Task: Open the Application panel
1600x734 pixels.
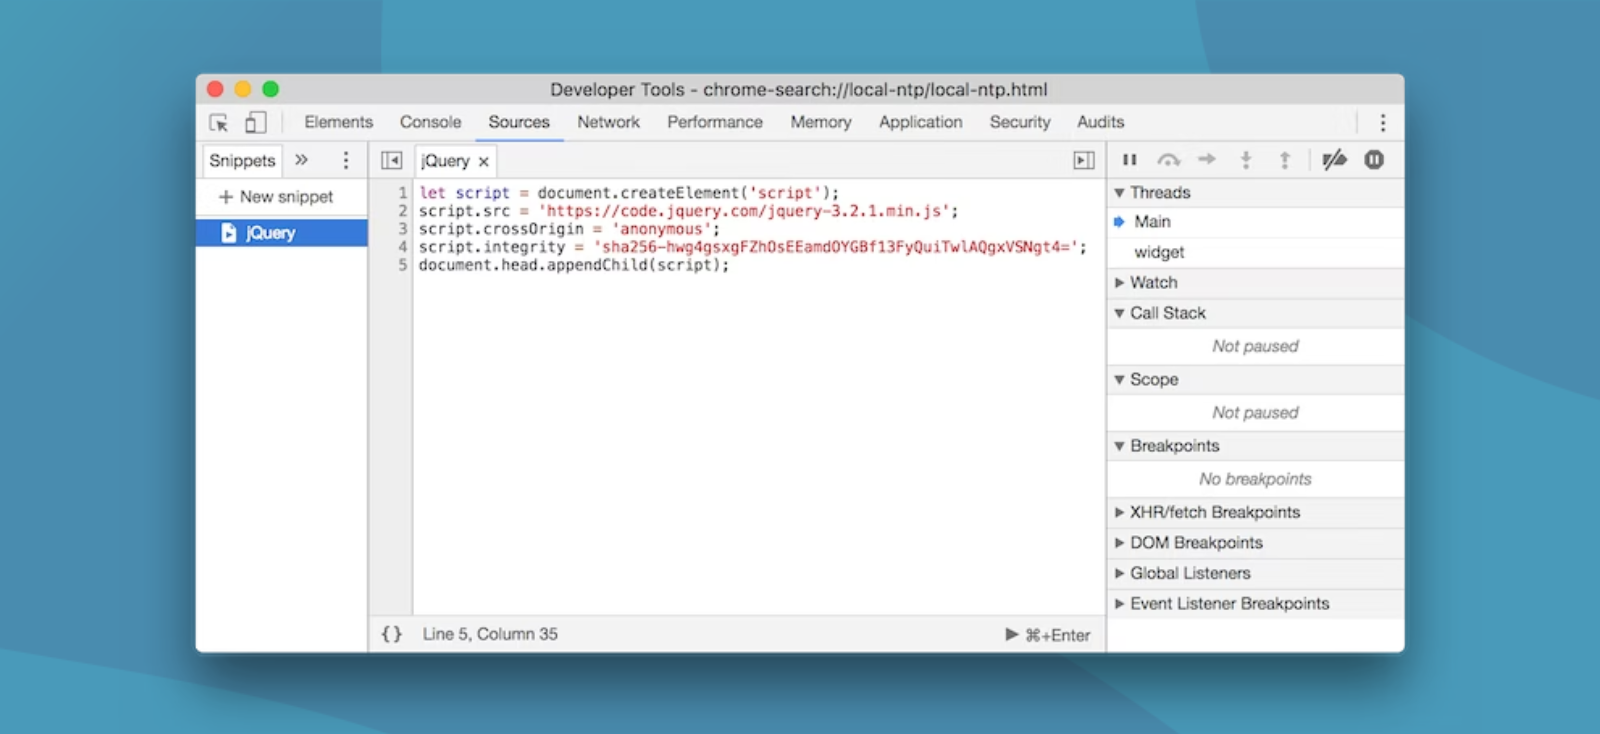Action: [x=920, y=122]
